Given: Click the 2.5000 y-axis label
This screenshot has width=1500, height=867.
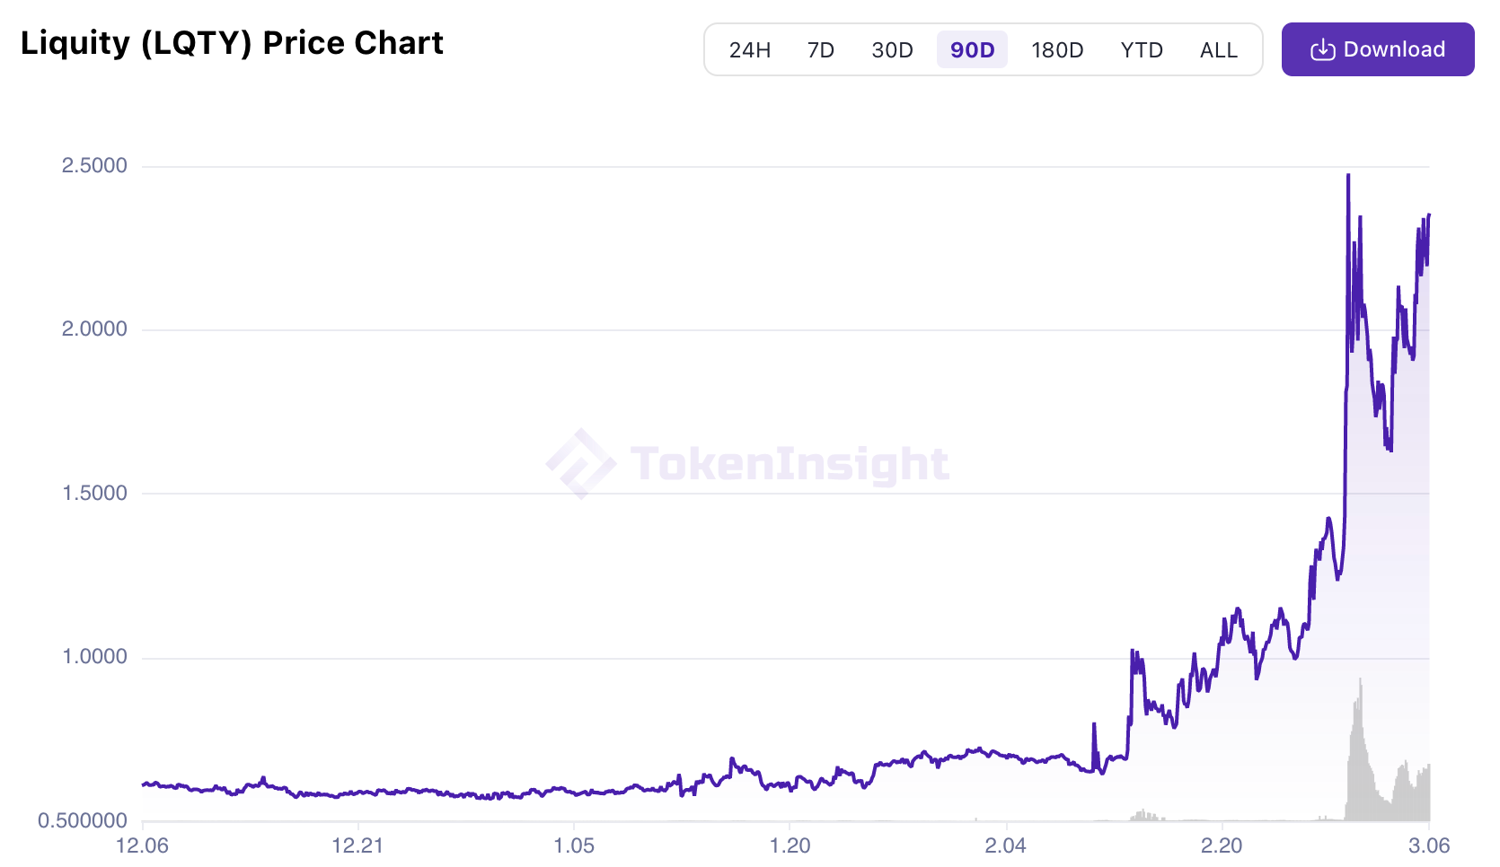Looking at the screenshot, I should (x=94, y=166).
